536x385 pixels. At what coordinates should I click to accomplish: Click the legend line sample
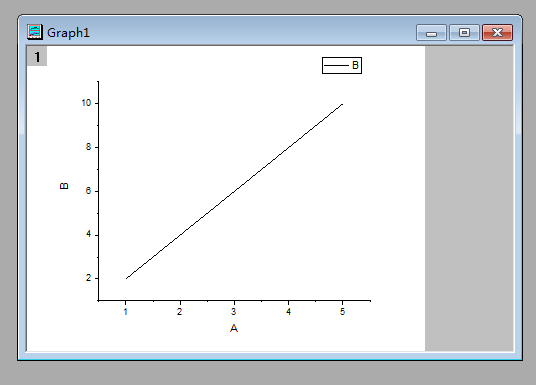336,65
